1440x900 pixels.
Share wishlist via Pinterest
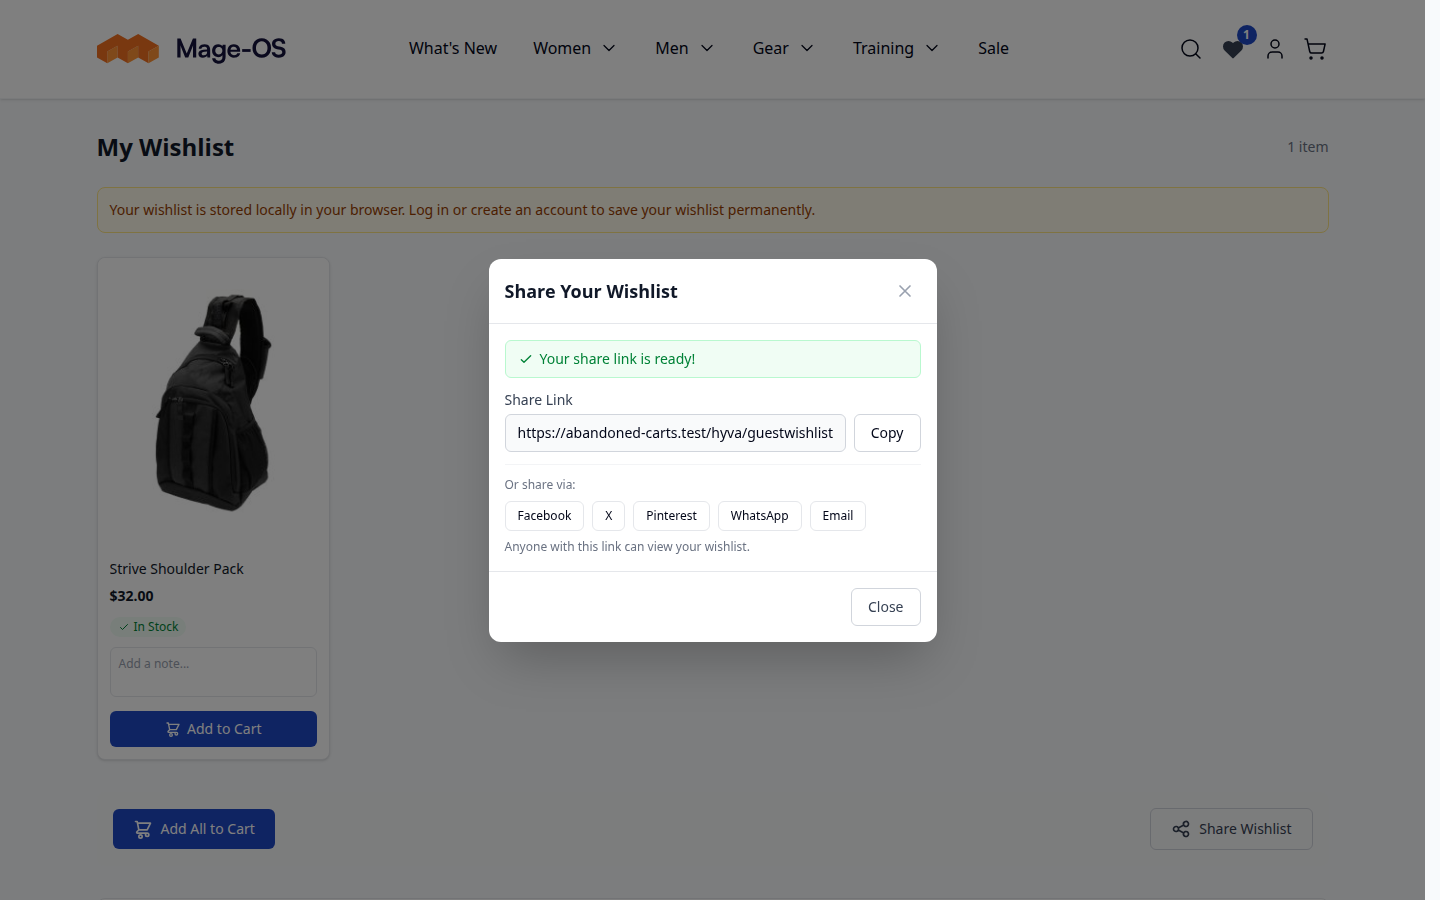pos(671,516)
